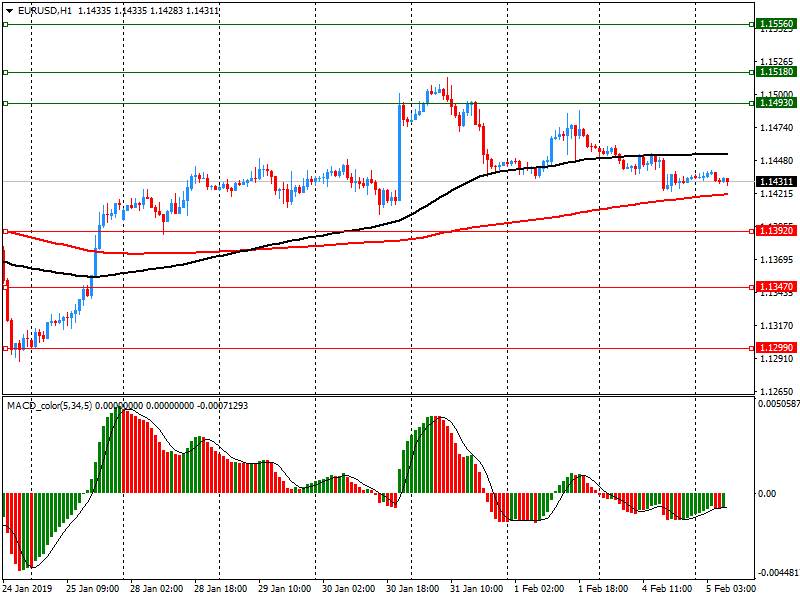Select the 1.13920 red price label

775,231
